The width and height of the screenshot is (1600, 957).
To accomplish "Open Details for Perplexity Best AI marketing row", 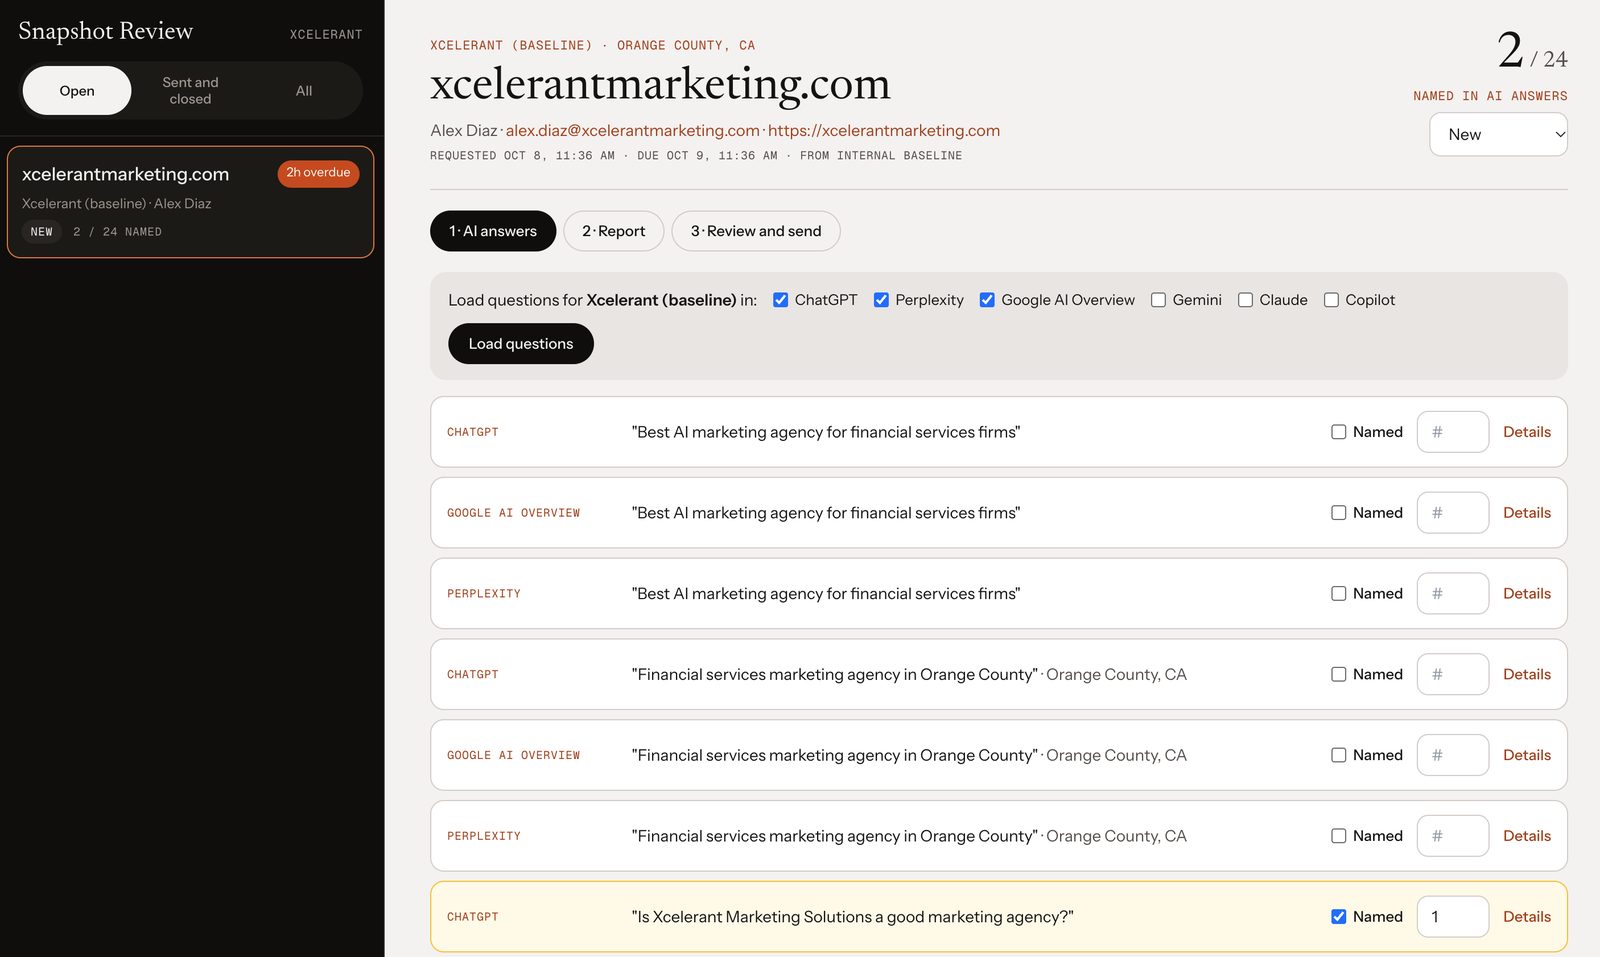I will [1527, 594].
